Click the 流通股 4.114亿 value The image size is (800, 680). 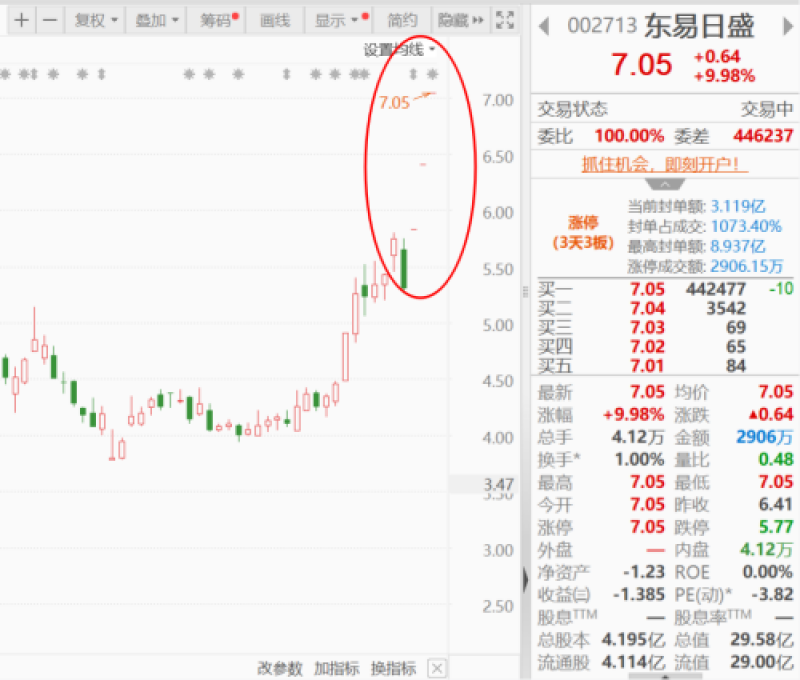(633, 662)
